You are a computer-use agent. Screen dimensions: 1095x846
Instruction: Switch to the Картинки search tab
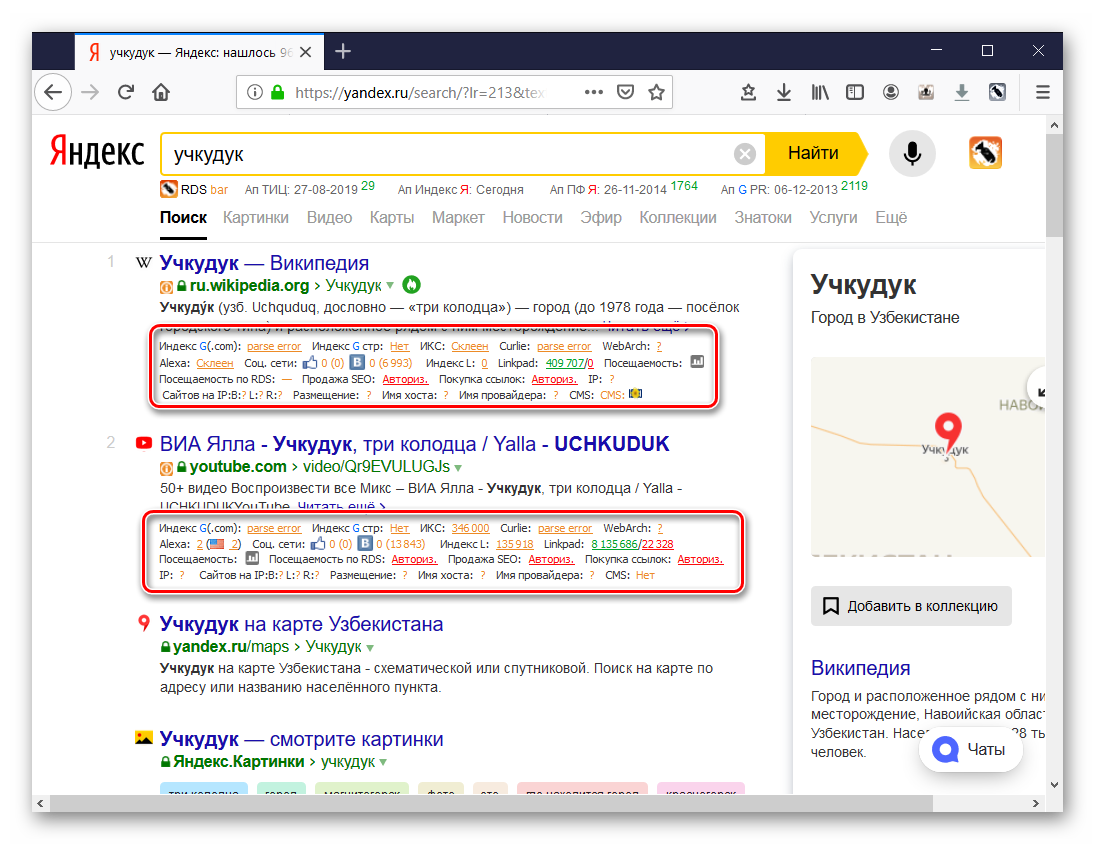click(256, 217)
